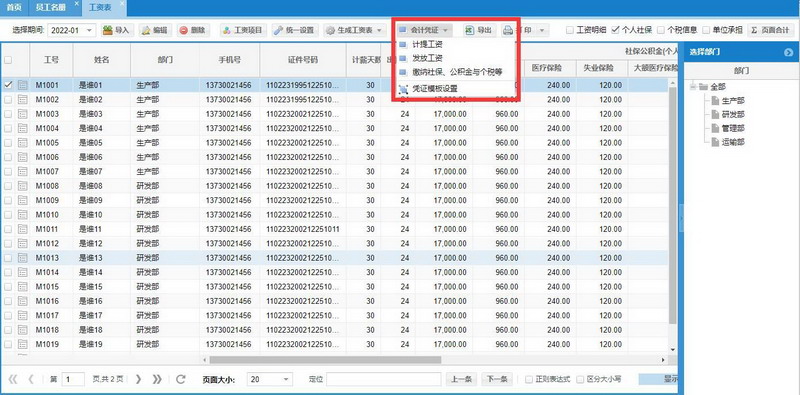Tick the checkbox for row M1005
This screenshot has height=395, width=800.
(x=8, y=142)
